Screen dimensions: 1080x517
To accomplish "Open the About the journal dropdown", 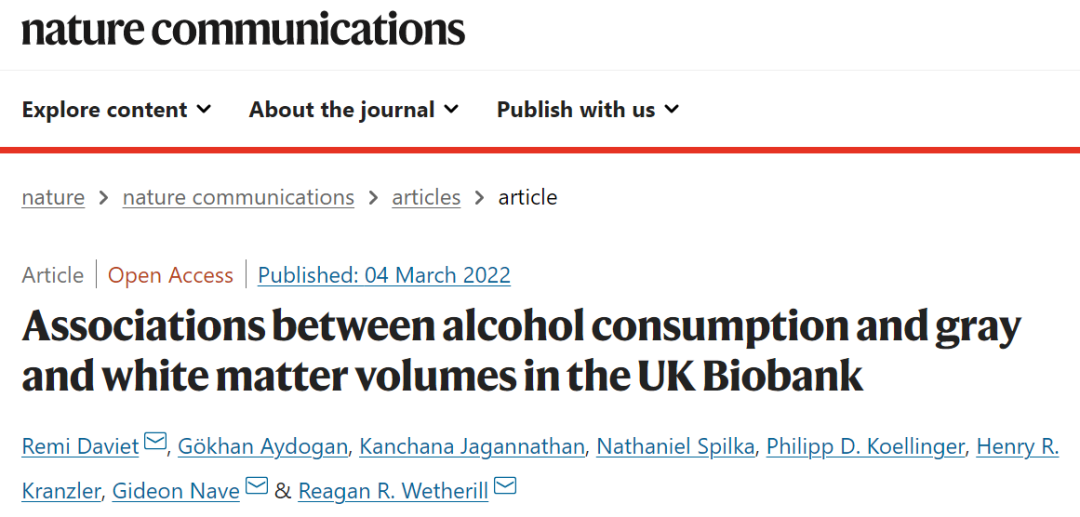I will point(353,110).
